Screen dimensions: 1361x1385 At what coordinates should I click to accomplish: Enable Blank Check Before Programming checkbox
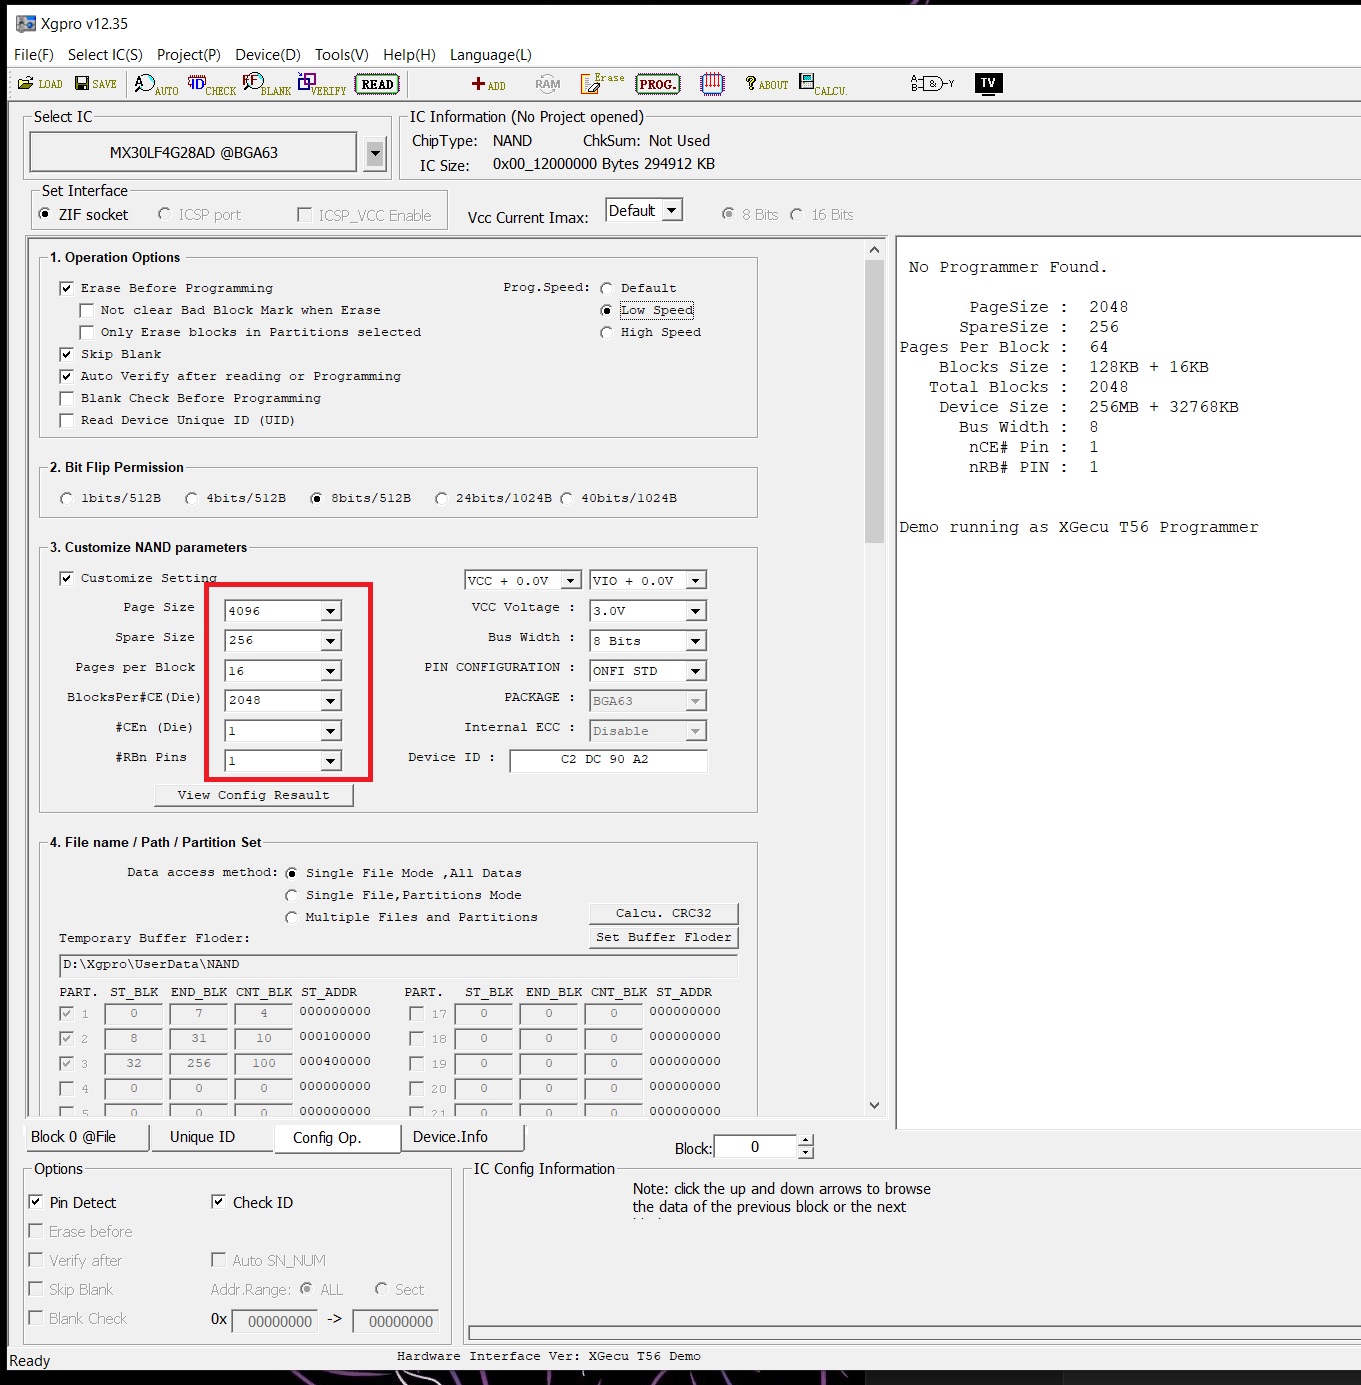(x=67, y=398)
